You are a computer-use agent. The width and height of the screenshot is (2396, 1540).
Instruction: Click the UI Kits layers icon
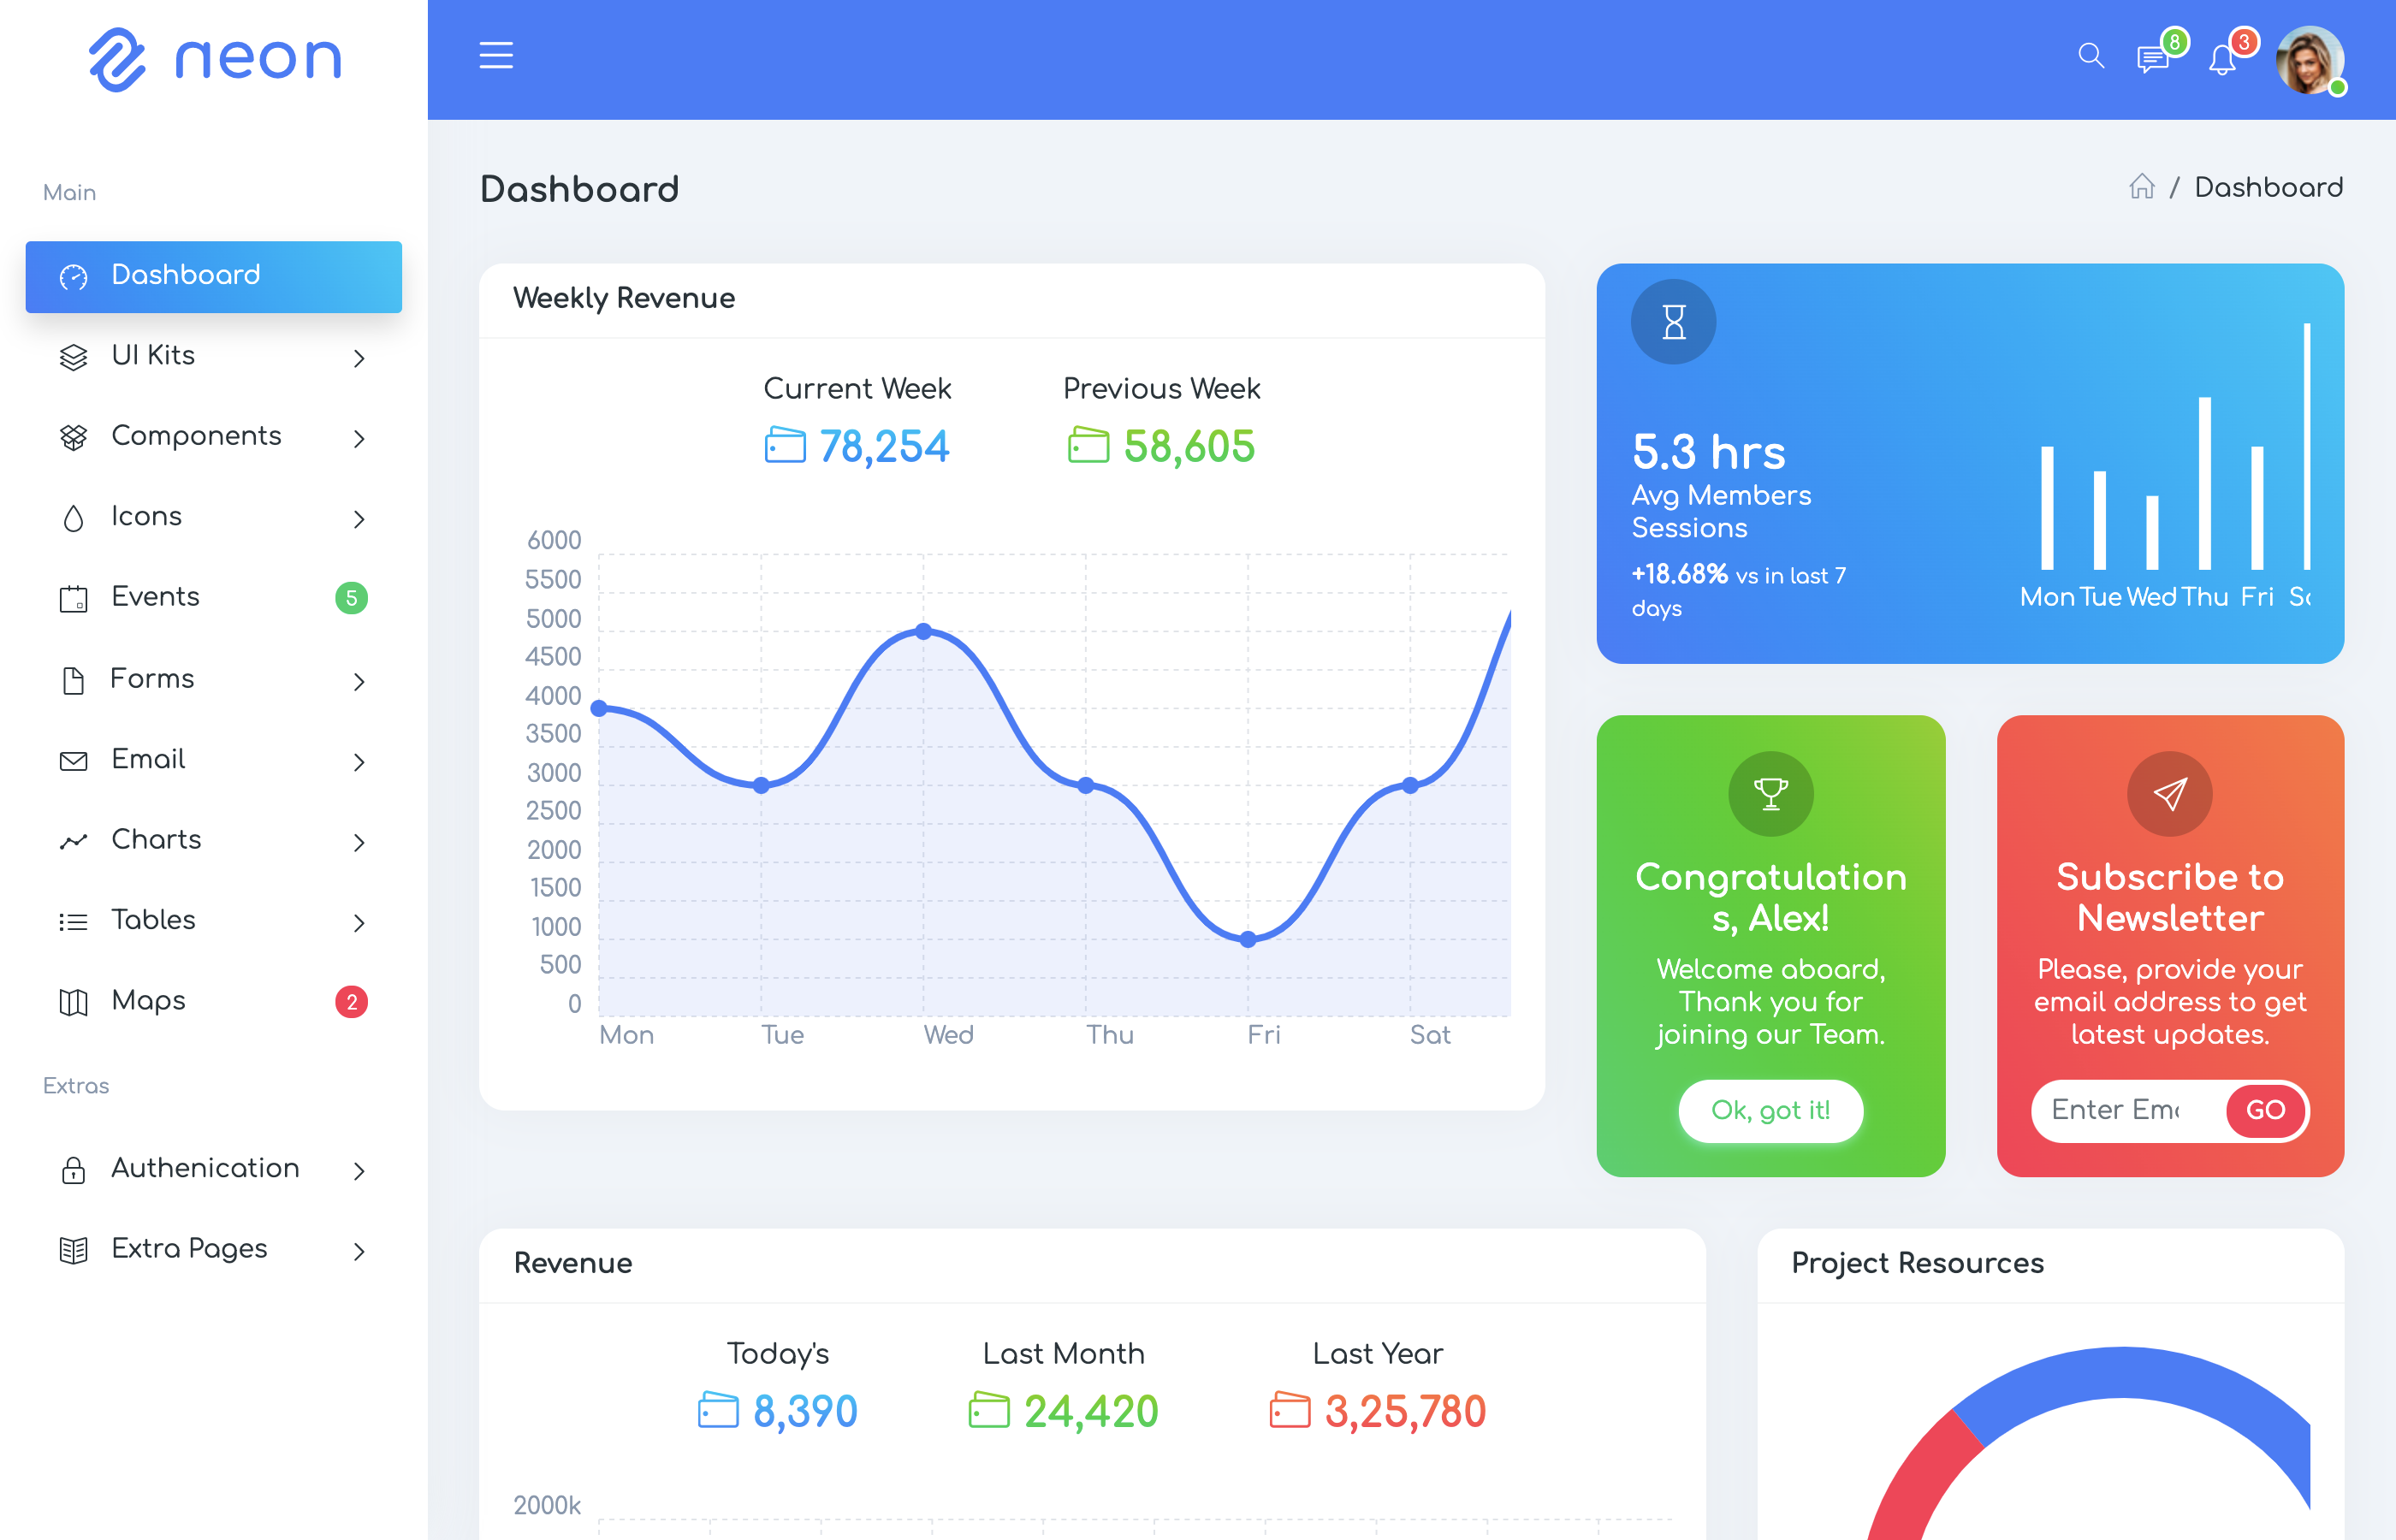pyautogui.click(x=74, y=357)
